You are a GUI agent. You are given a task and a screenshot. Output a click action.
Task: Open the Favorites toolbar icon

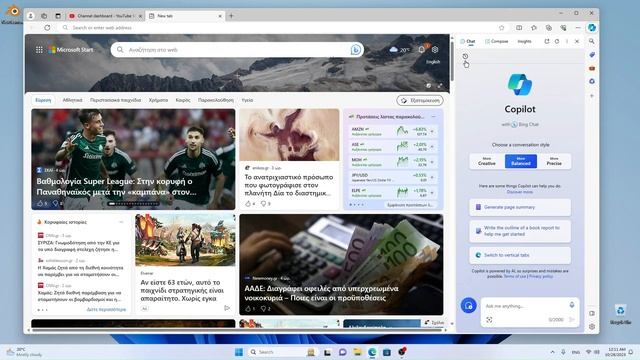(534, 28)
